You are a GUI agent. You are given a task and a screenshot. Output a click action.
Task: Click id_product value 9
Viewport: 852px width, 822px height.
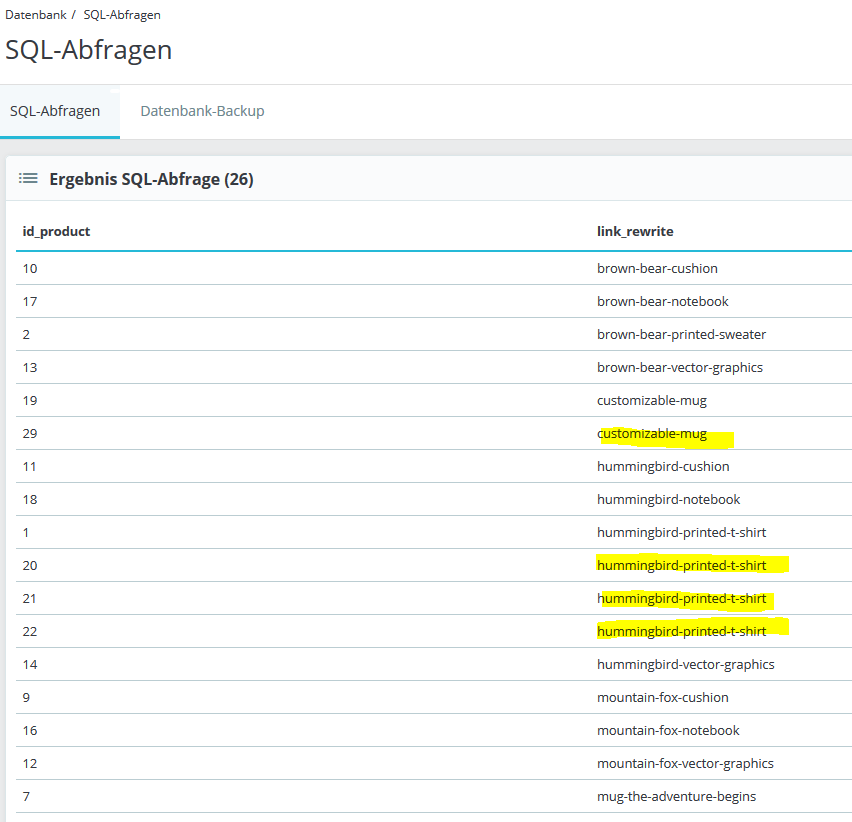coord(26,698)
